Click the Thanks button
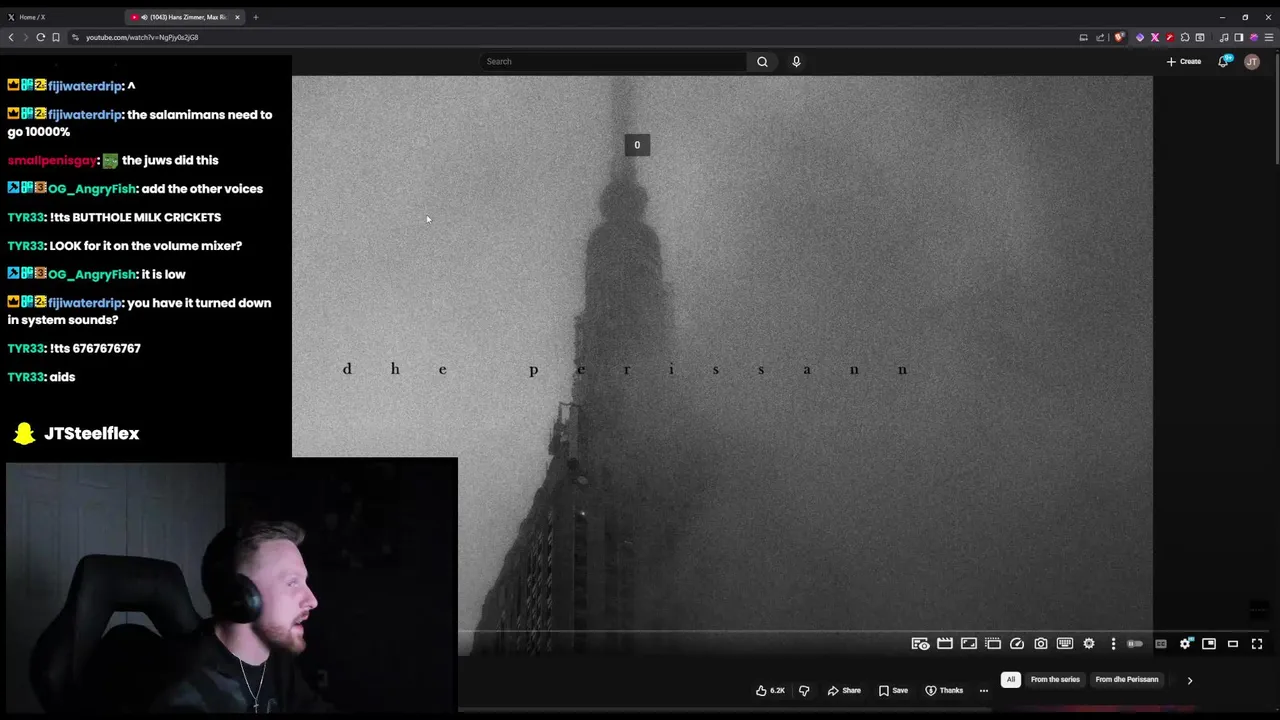The height and width of the screenshot is (720, 1280). click(x=944, y=690)
